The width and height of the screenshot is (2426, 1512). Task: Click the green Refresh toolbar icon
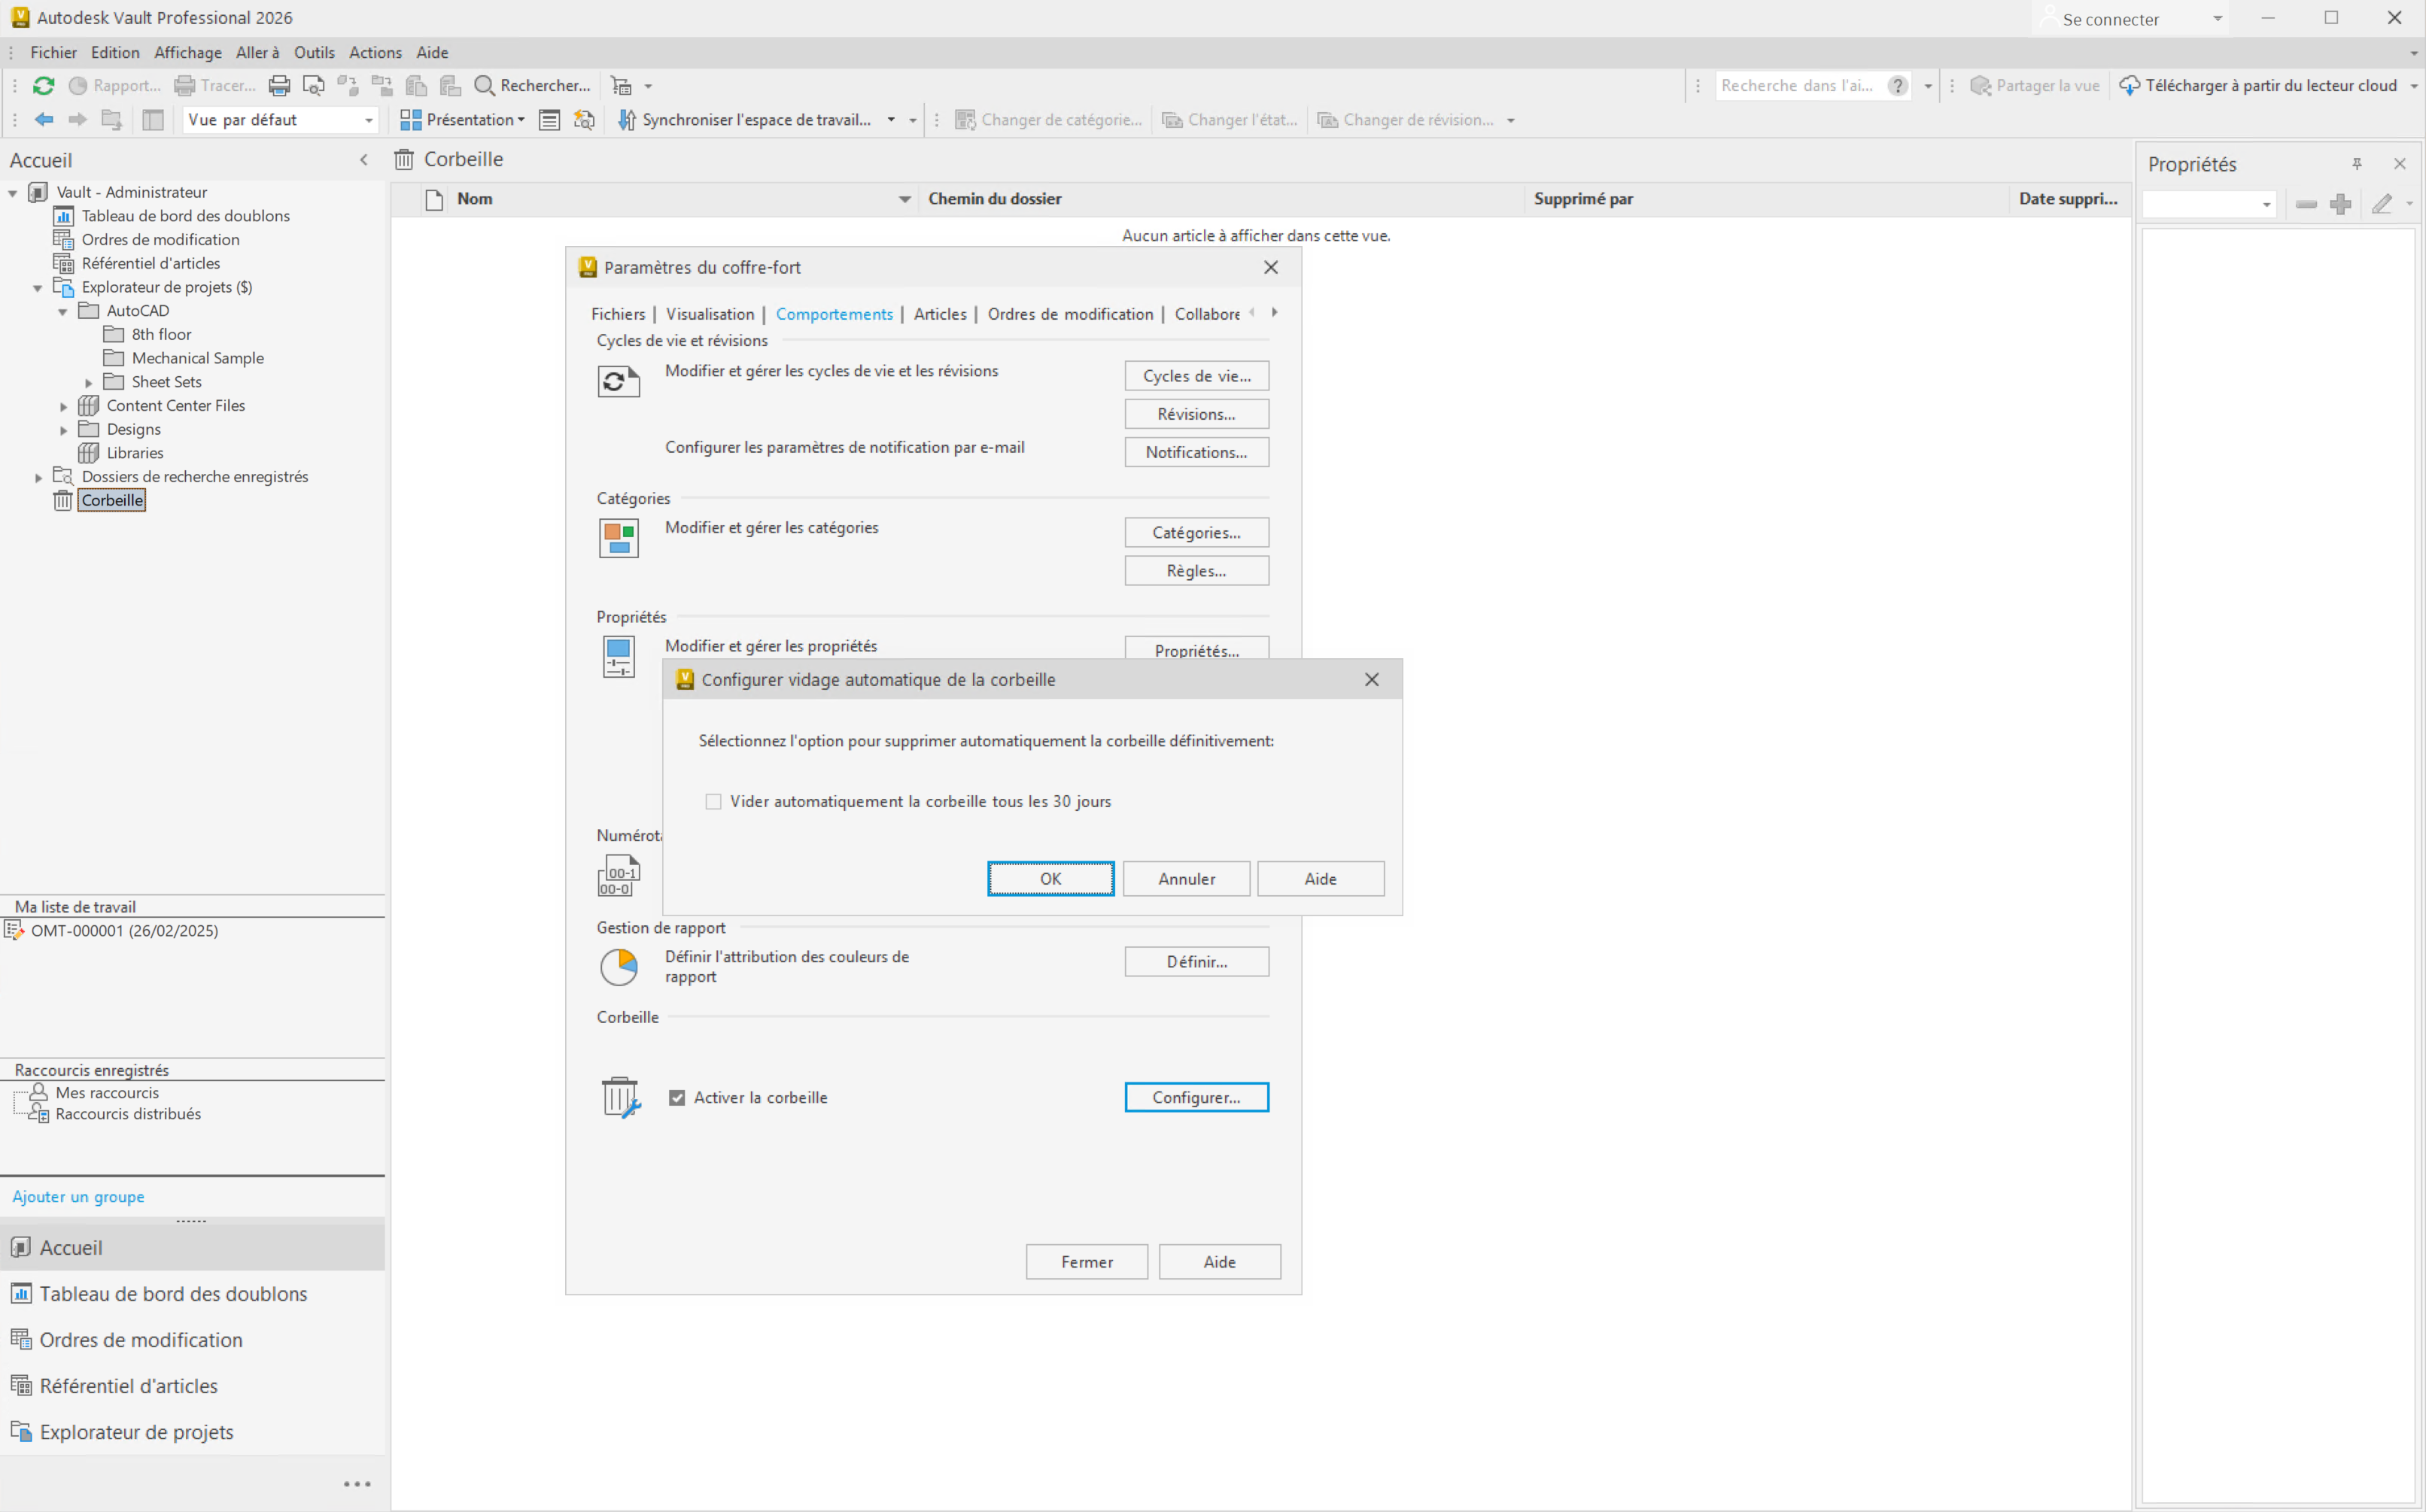coord(43,86)
